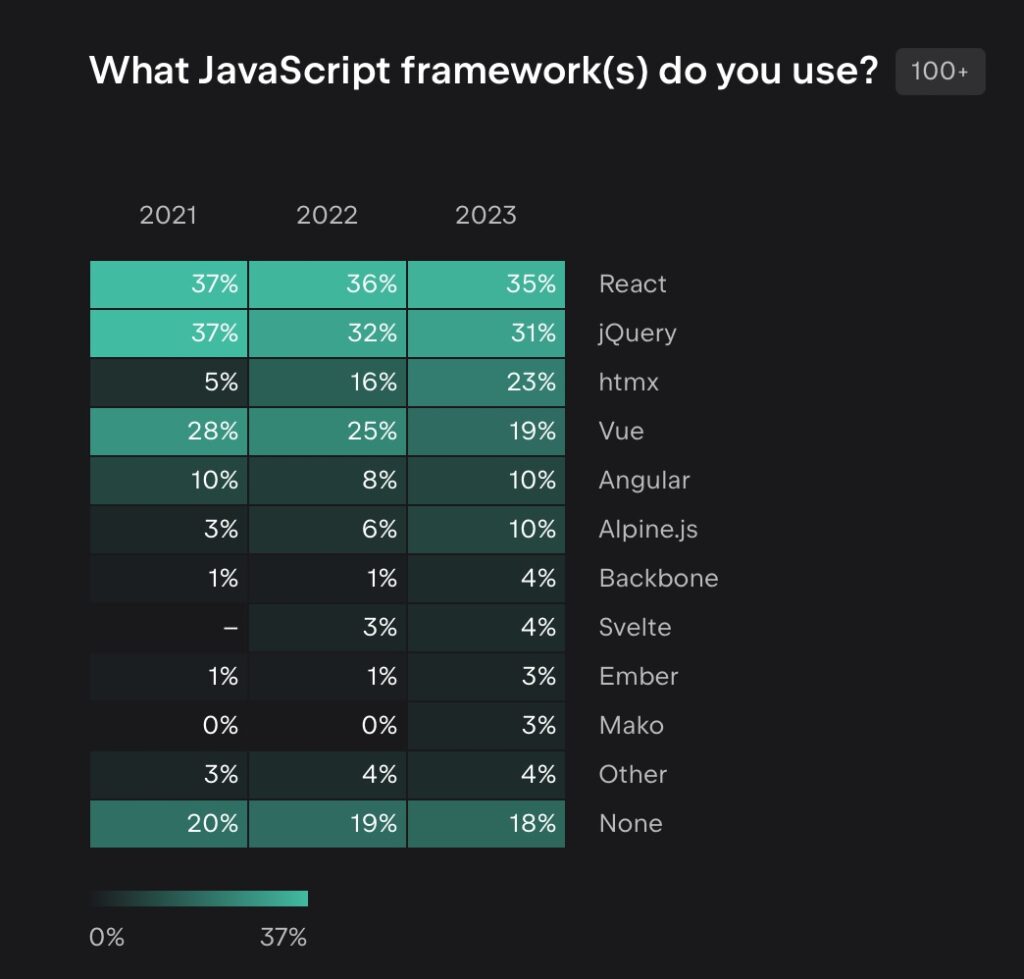Pick the Other row's 4% value for 2022

coord(327,774)
